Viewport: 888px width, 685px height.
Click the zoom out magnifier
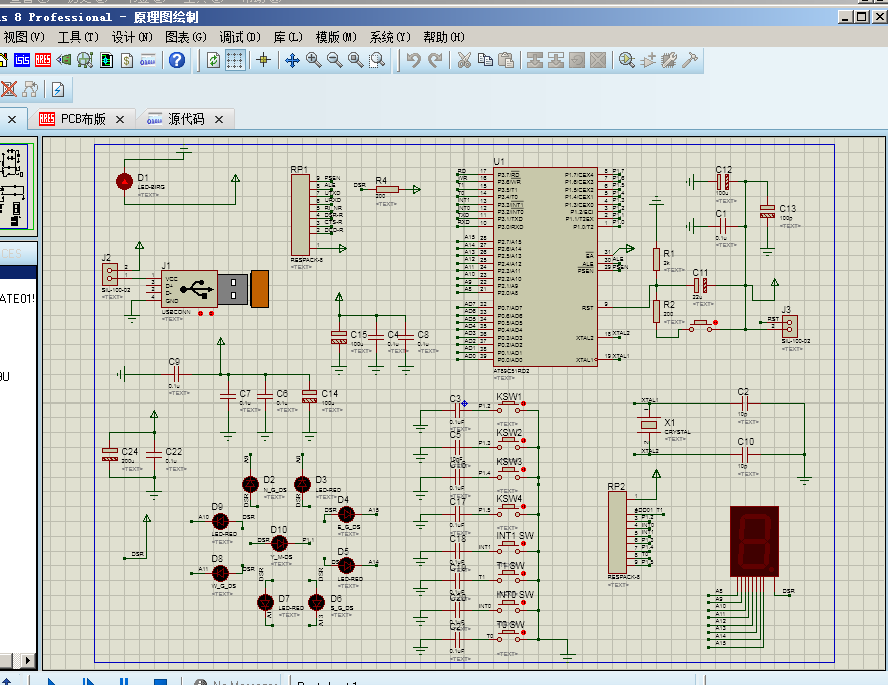click(334, 60)
